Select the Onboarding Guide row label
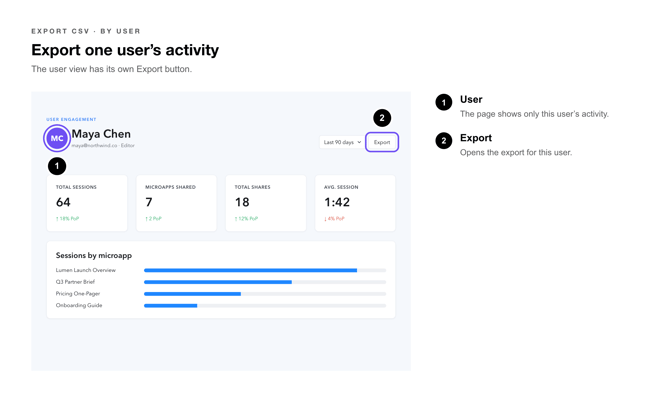Image resolution: width=670 pixels, height=402 pixels. click(79, 305)
